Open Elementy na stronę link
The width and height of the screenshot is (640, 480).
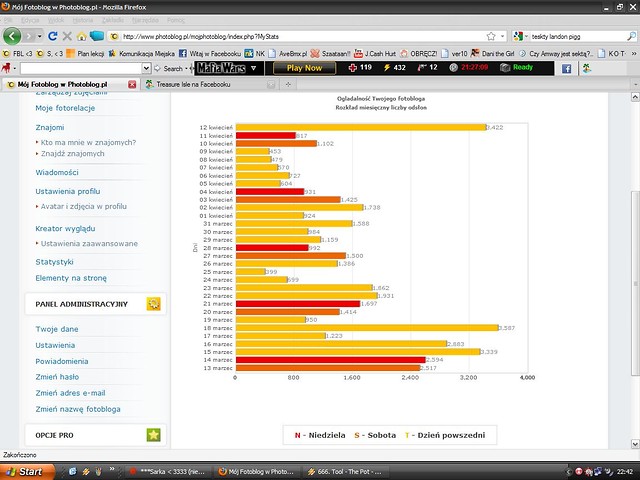71,278
